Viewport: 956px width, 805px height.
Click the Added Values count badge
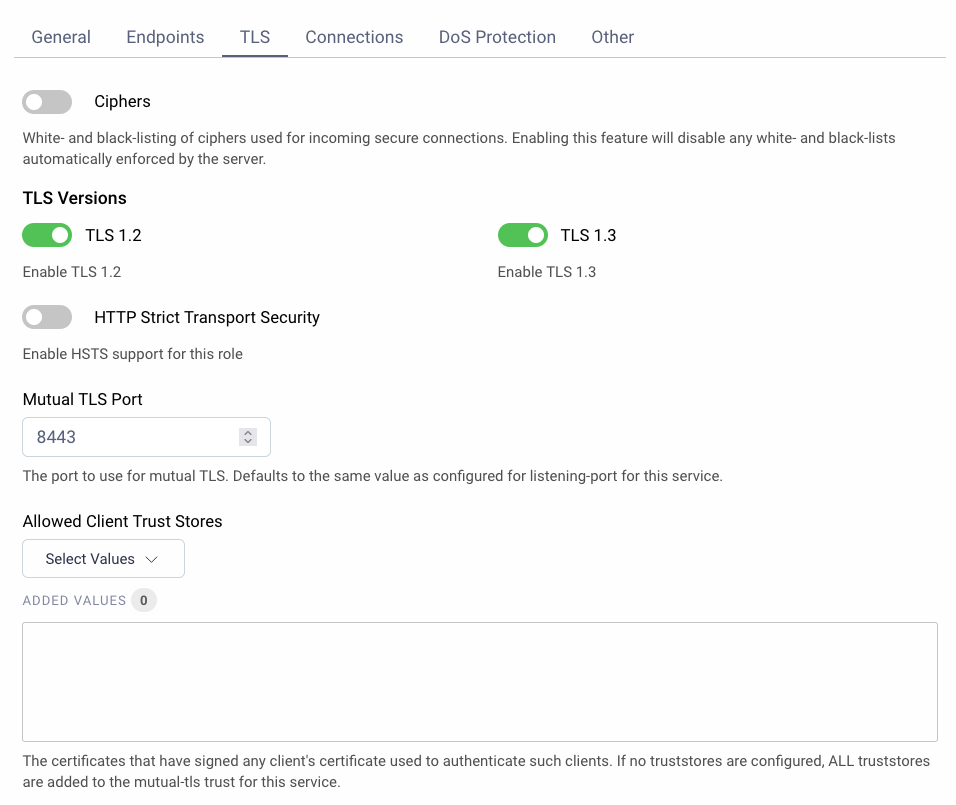point(143,600)
